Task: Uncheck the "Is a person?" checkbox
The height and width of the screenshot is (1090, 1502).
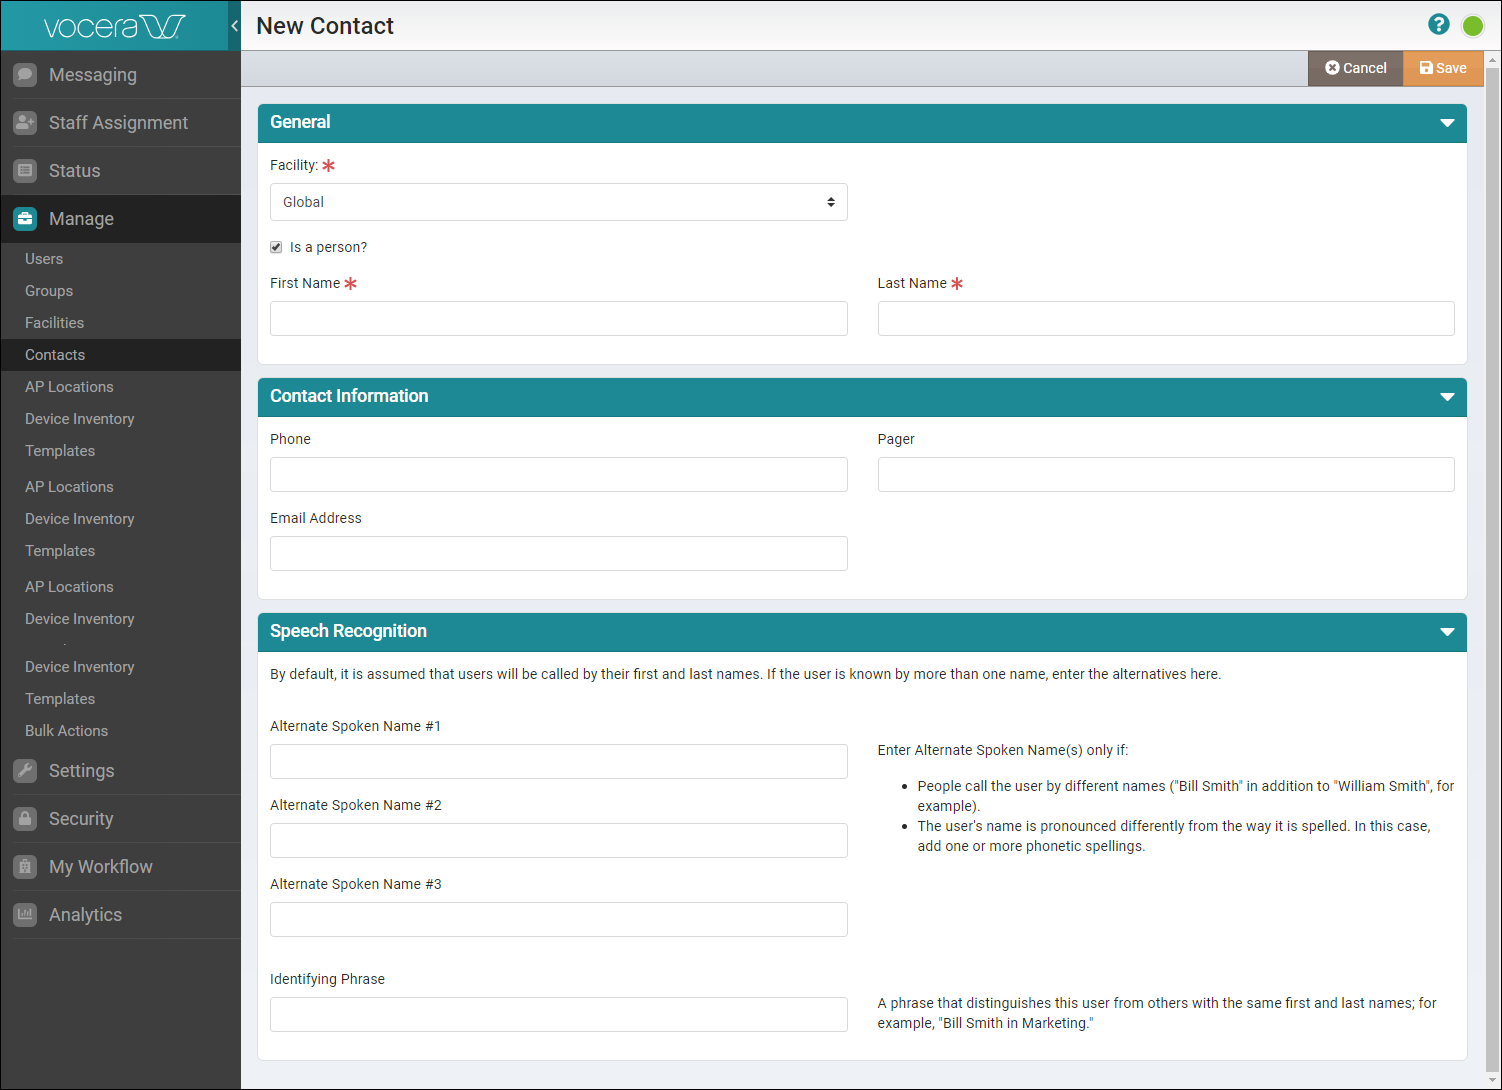Action: pyautogui.click(x=276, y=247)
